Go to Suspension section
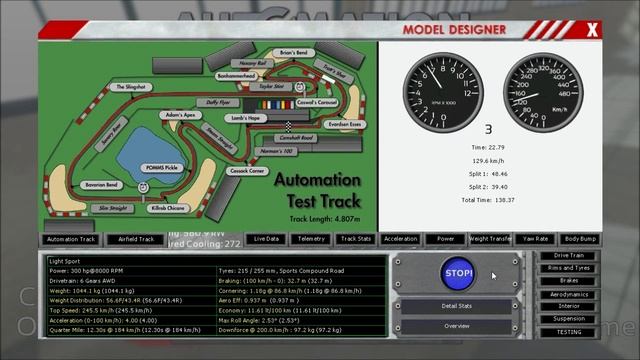Screen dimensions: 640x360 (x=569, y=319)
